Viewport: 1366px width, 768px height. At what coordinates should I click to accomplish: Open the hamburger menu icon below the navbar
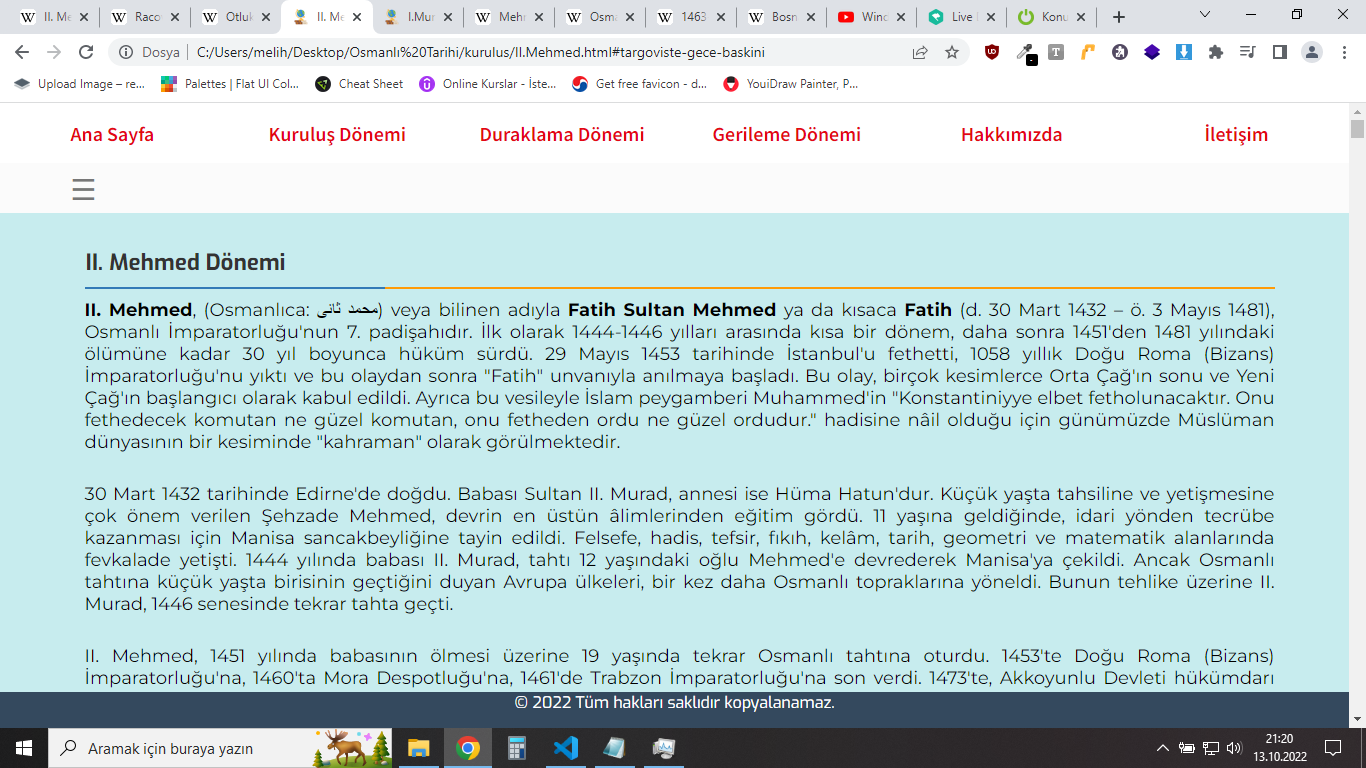(84, 189)
